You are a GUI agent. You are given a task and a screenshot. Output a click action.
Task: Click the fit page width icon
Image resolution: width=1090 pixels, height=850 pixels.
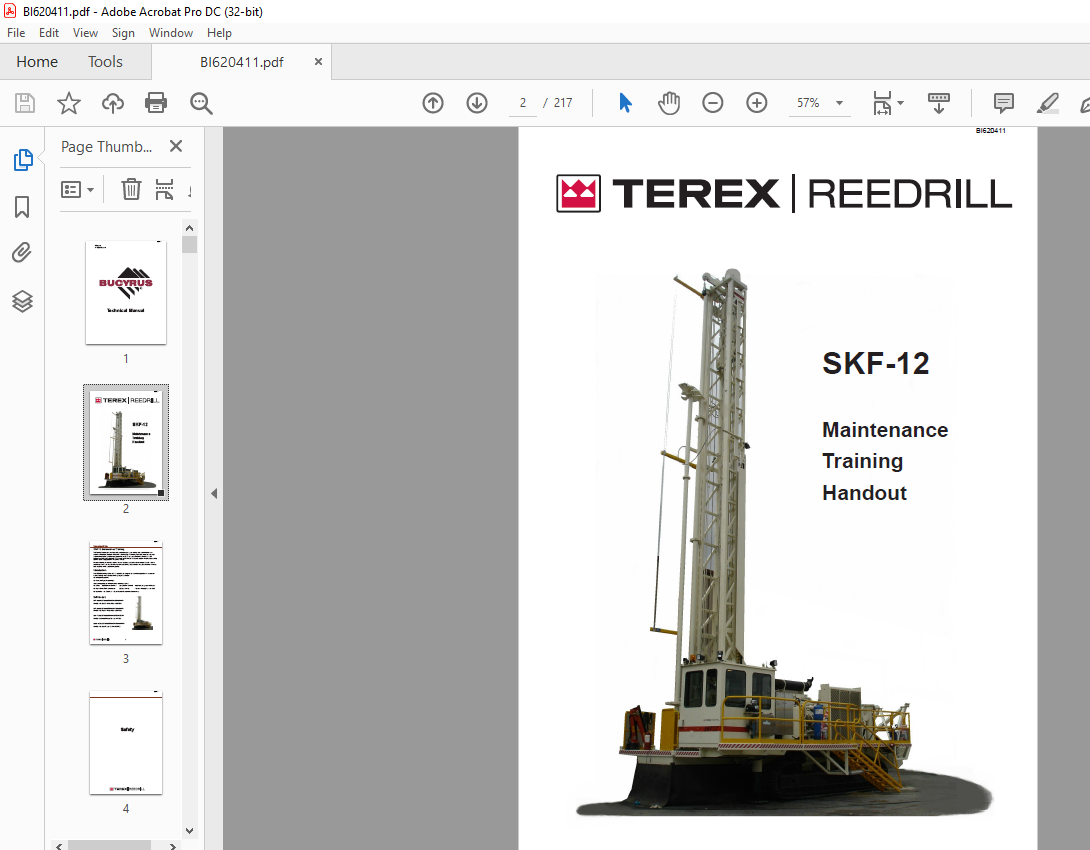882,104
